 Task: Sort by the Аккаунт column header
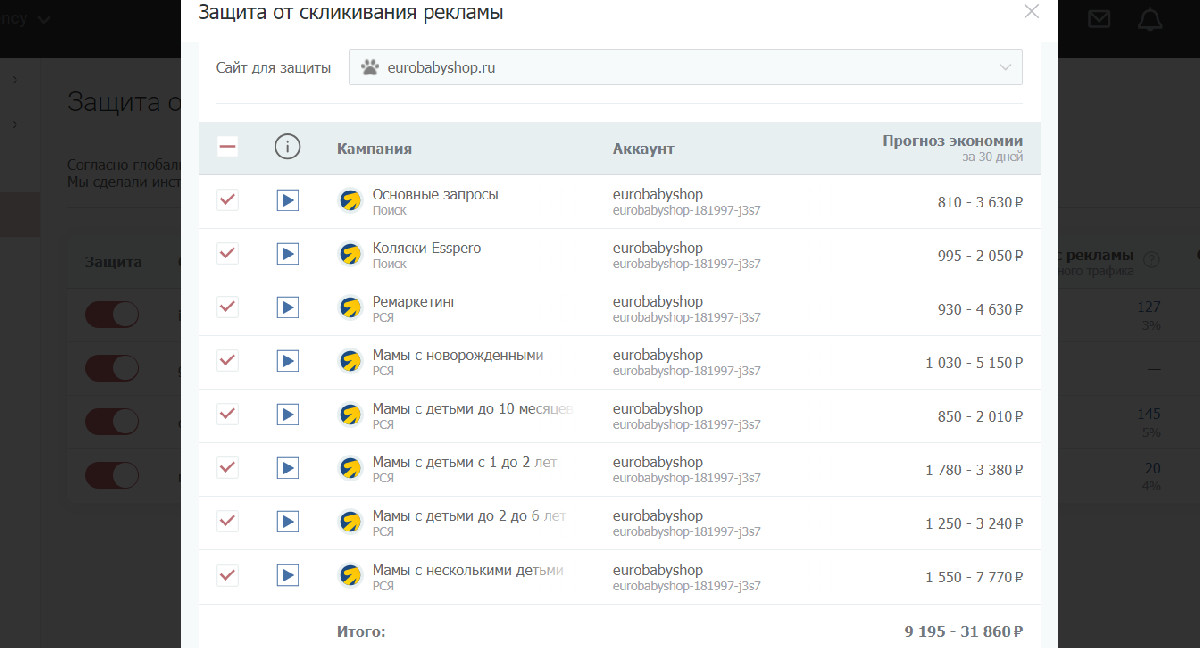[x=644, y=149]
